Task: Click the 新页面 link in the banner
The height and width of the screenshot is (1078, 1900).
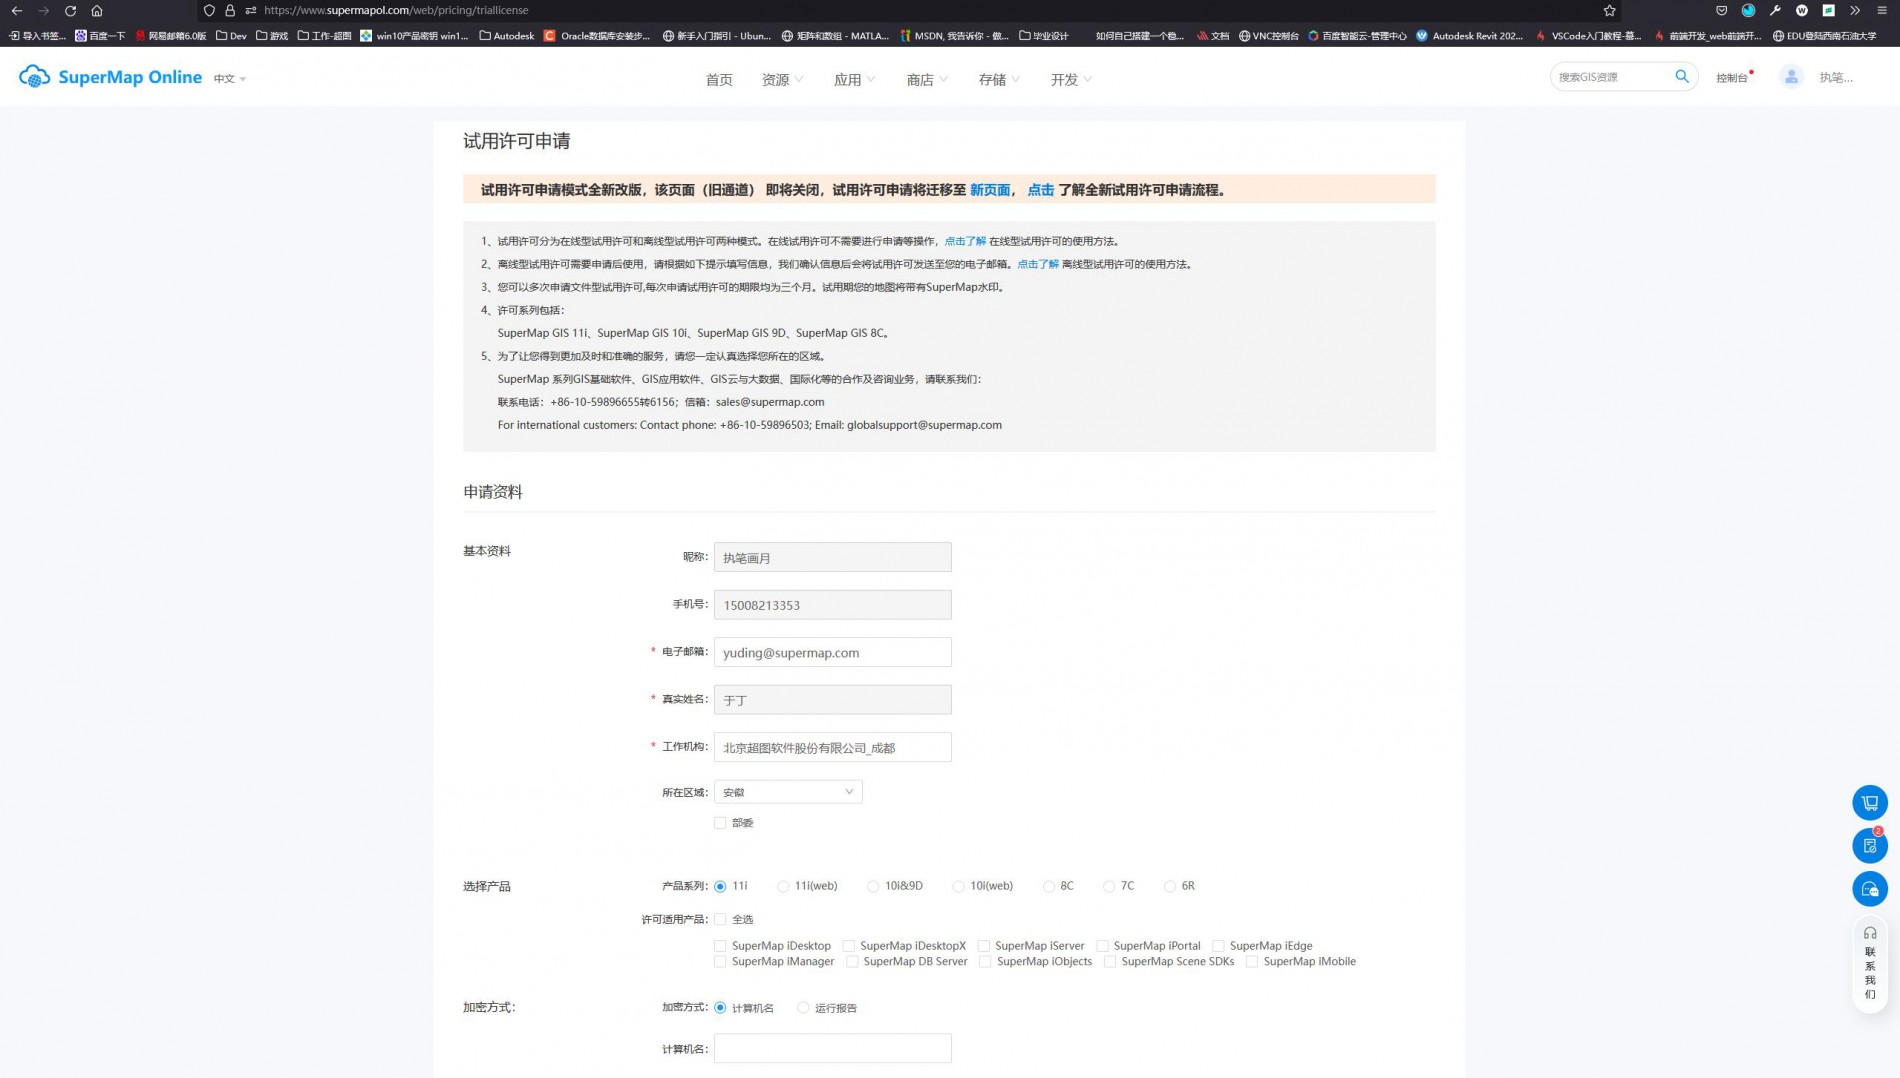Action: pyautogui.click(x=990, y=190)
